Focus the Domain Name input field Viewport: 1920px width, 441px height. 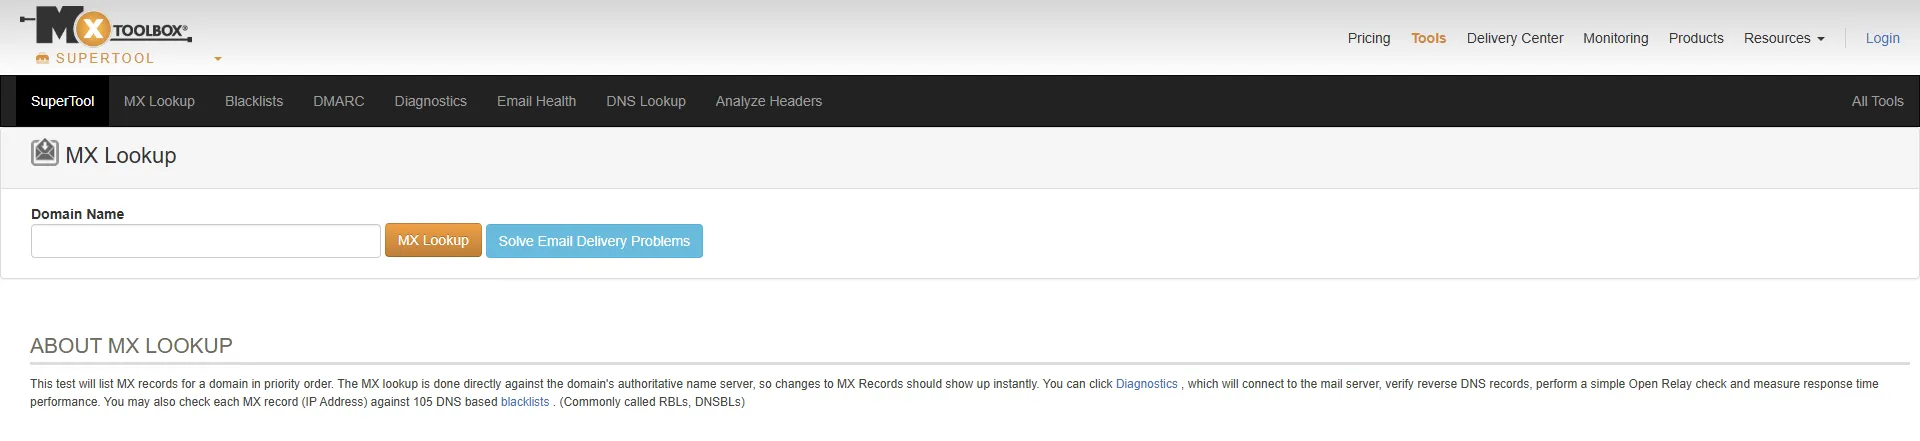pyautogui.click(x=206, y=241)
